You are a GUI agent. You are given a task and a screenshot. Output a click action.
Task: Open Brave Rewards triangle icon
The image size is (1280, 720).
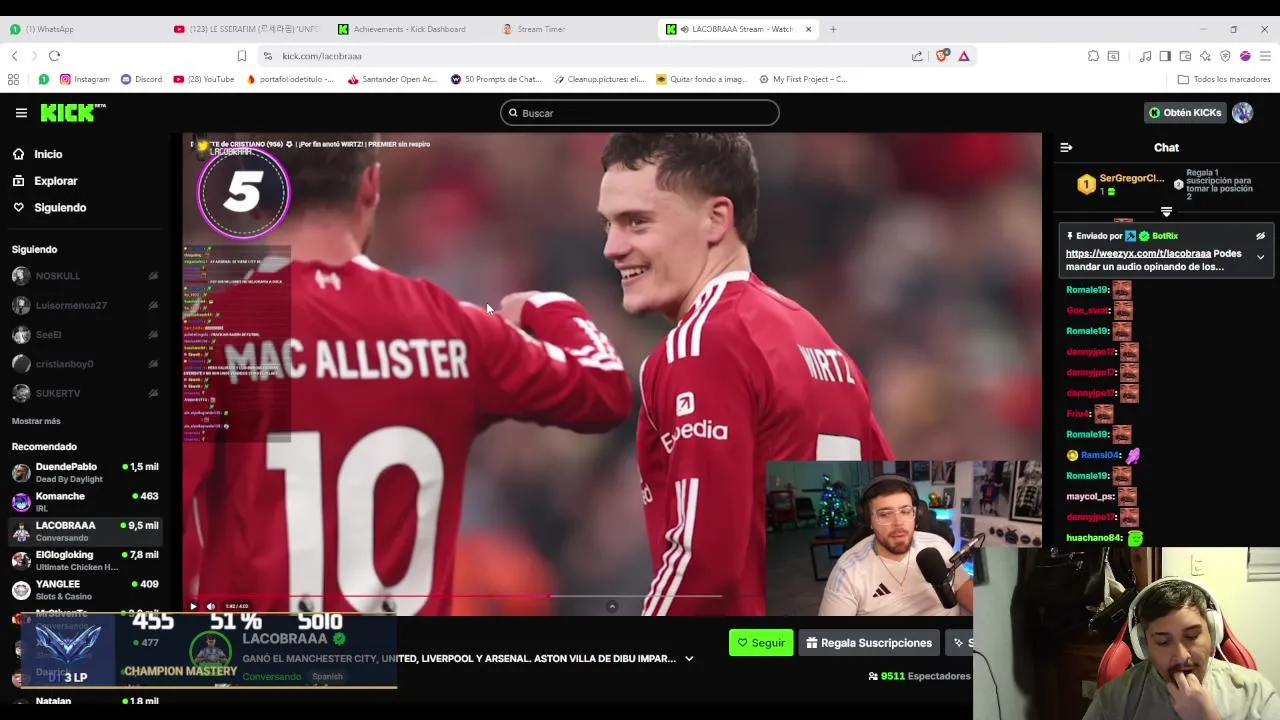point(964,56)
